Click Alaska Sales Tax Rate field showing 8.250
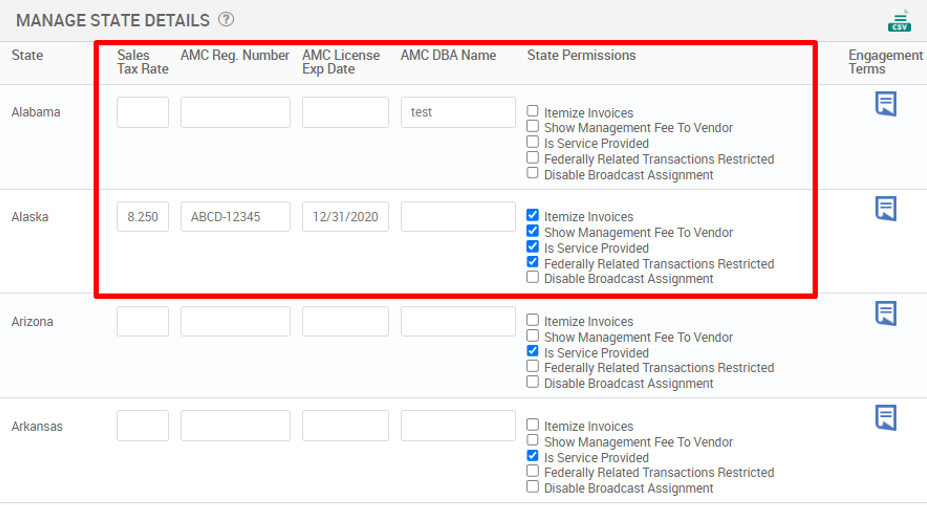 pos(142,216)
